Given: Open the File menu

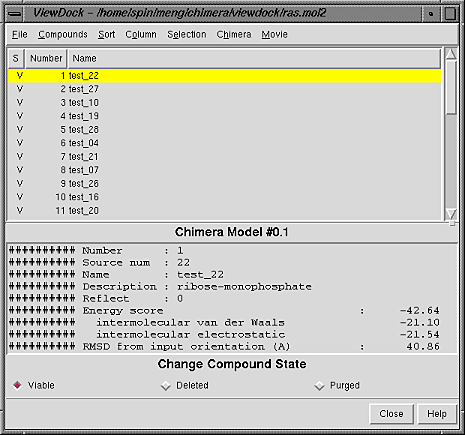Looking at the screenshot, I should [20, 34].
